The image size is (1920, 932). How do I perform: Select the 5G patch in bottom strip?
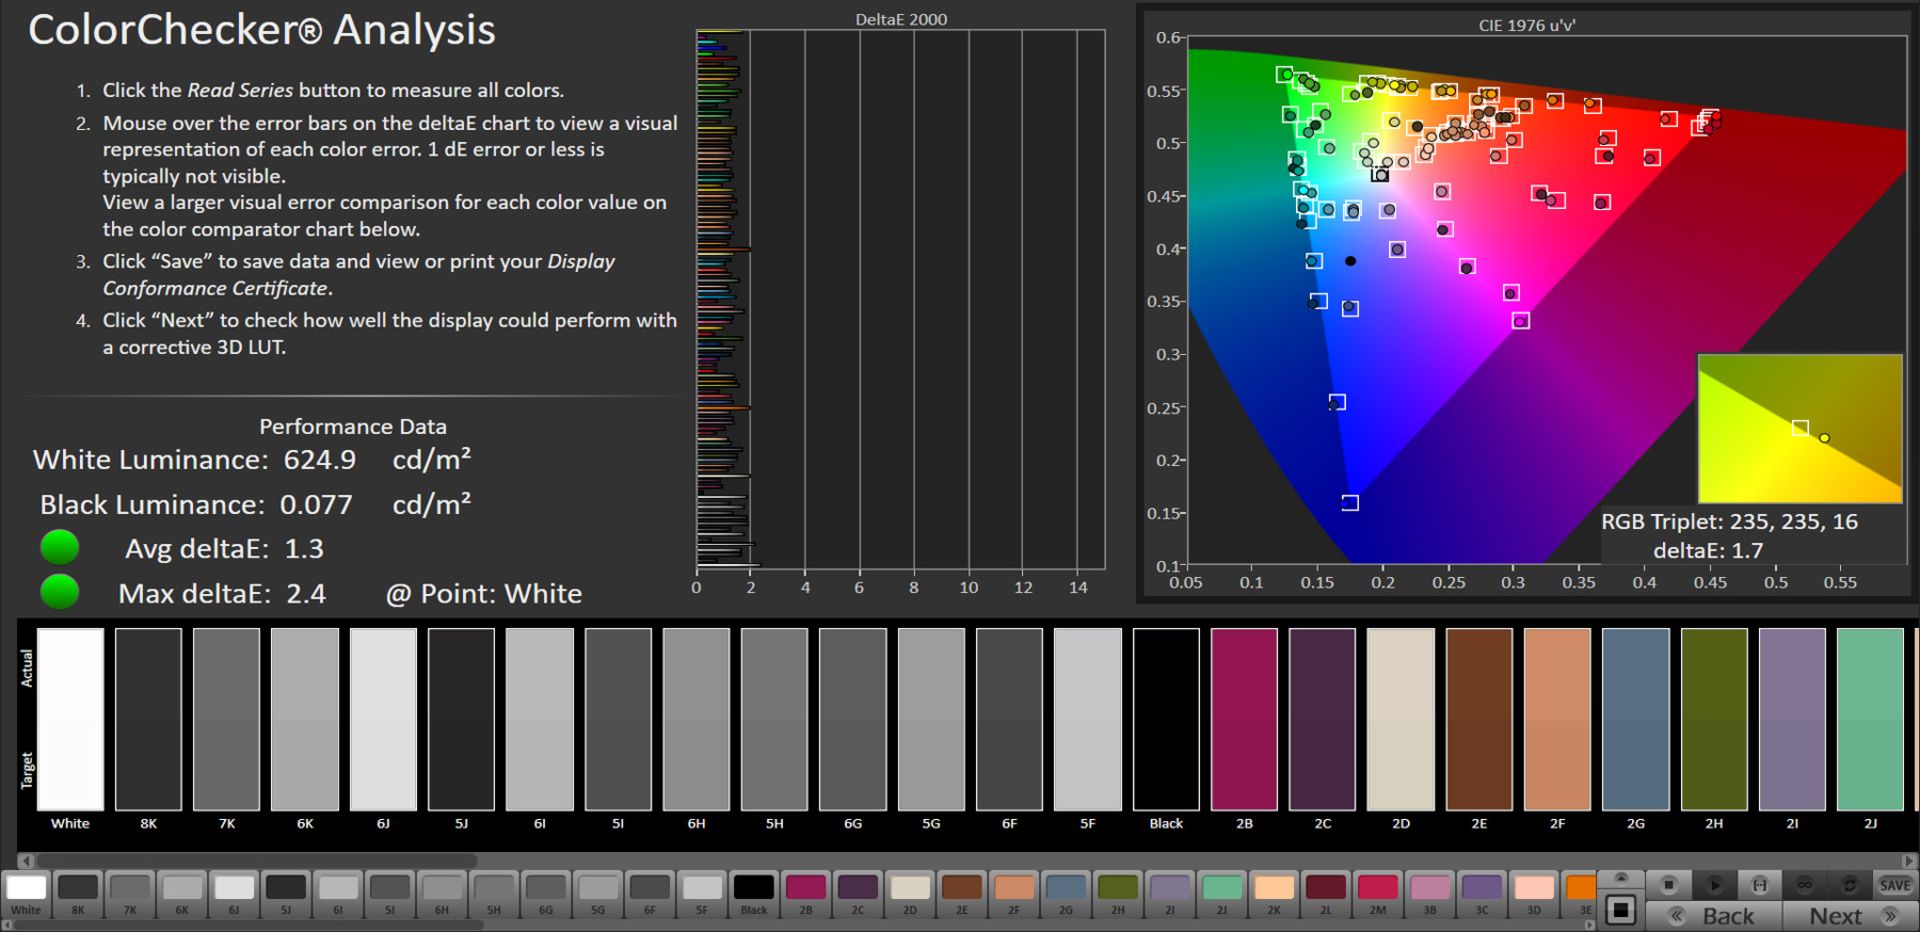click(598, 894)
